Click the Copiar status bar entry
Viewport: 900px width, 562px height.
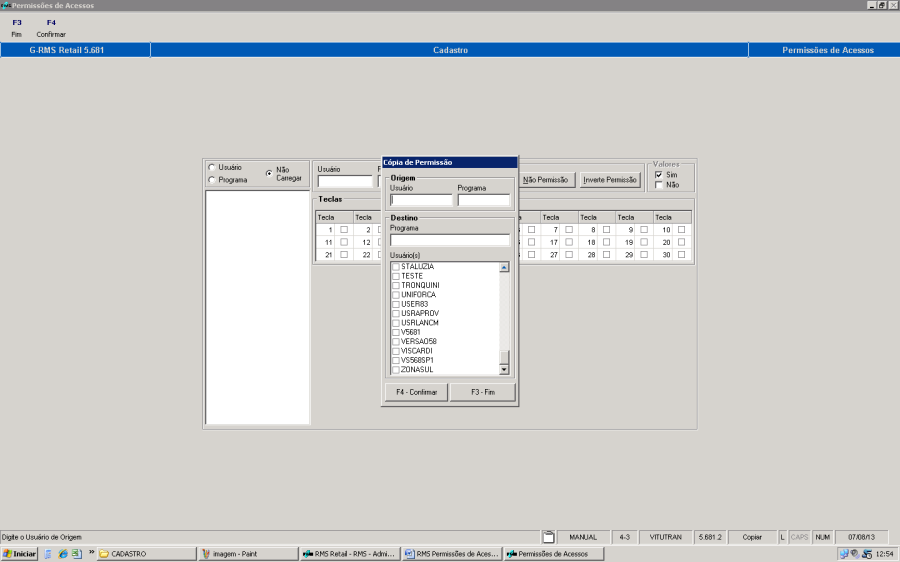(752, 537)
